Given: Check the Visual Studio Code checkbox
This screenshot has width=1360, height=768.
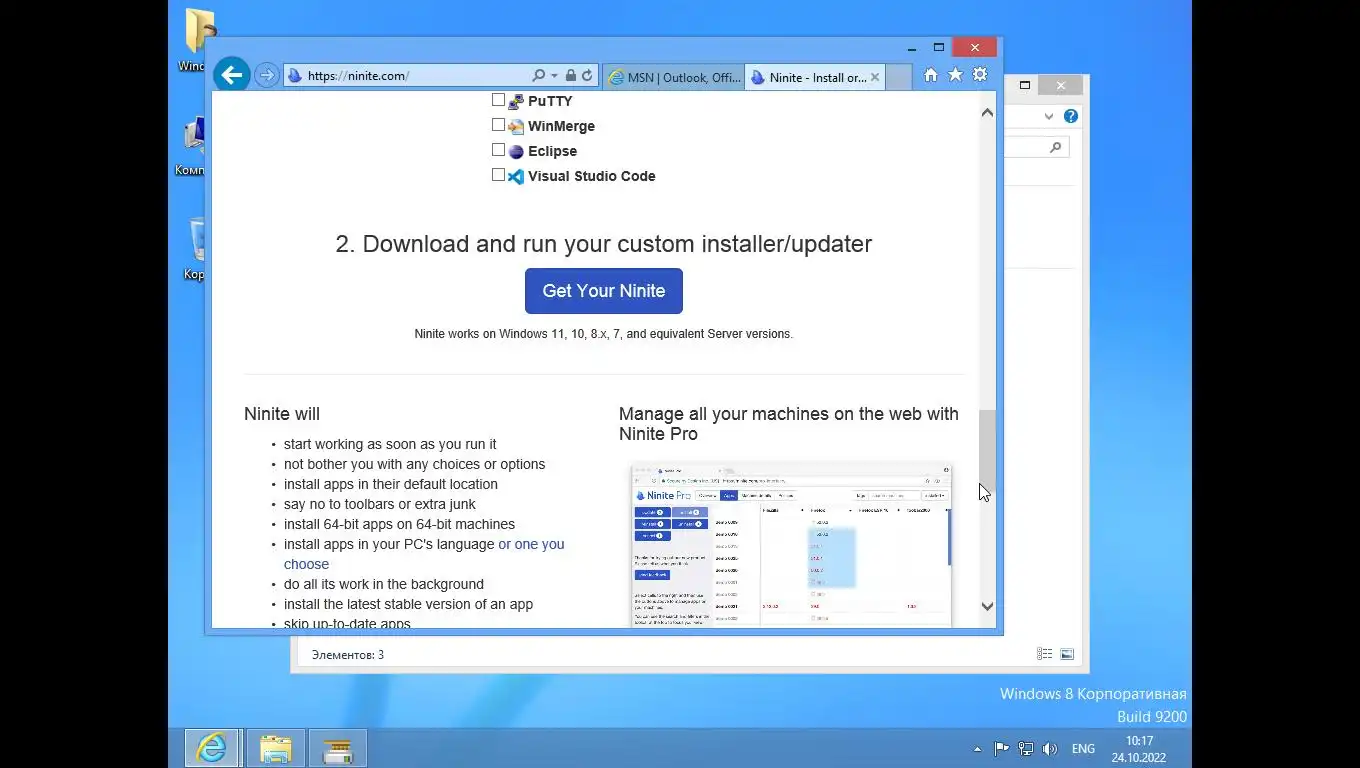Looking at the screenshot, I should pyautogui.click(x=498, y=175).
